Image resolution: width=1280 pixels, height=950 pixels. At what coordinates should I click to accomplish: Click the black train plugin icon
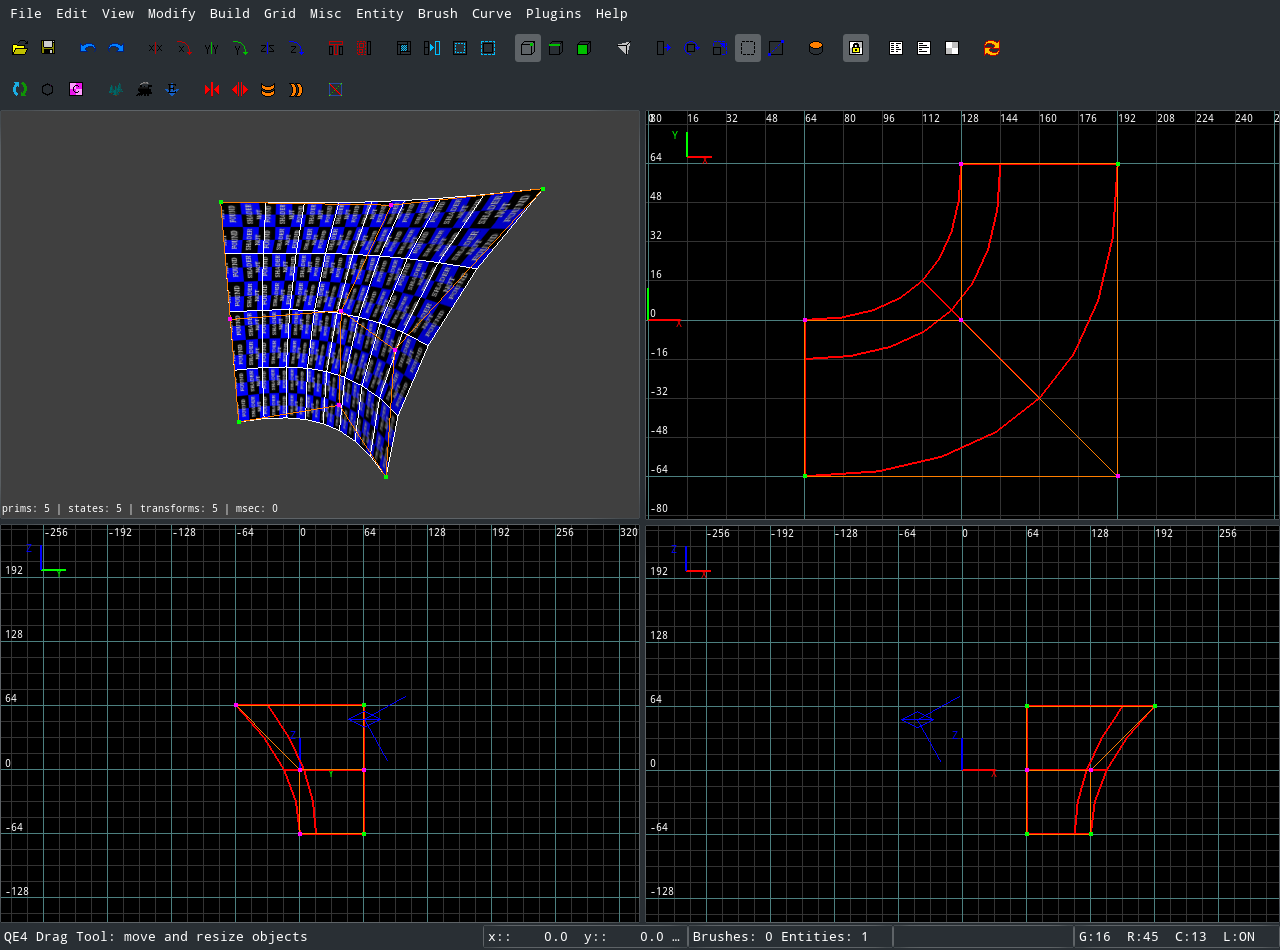(144, 89)
